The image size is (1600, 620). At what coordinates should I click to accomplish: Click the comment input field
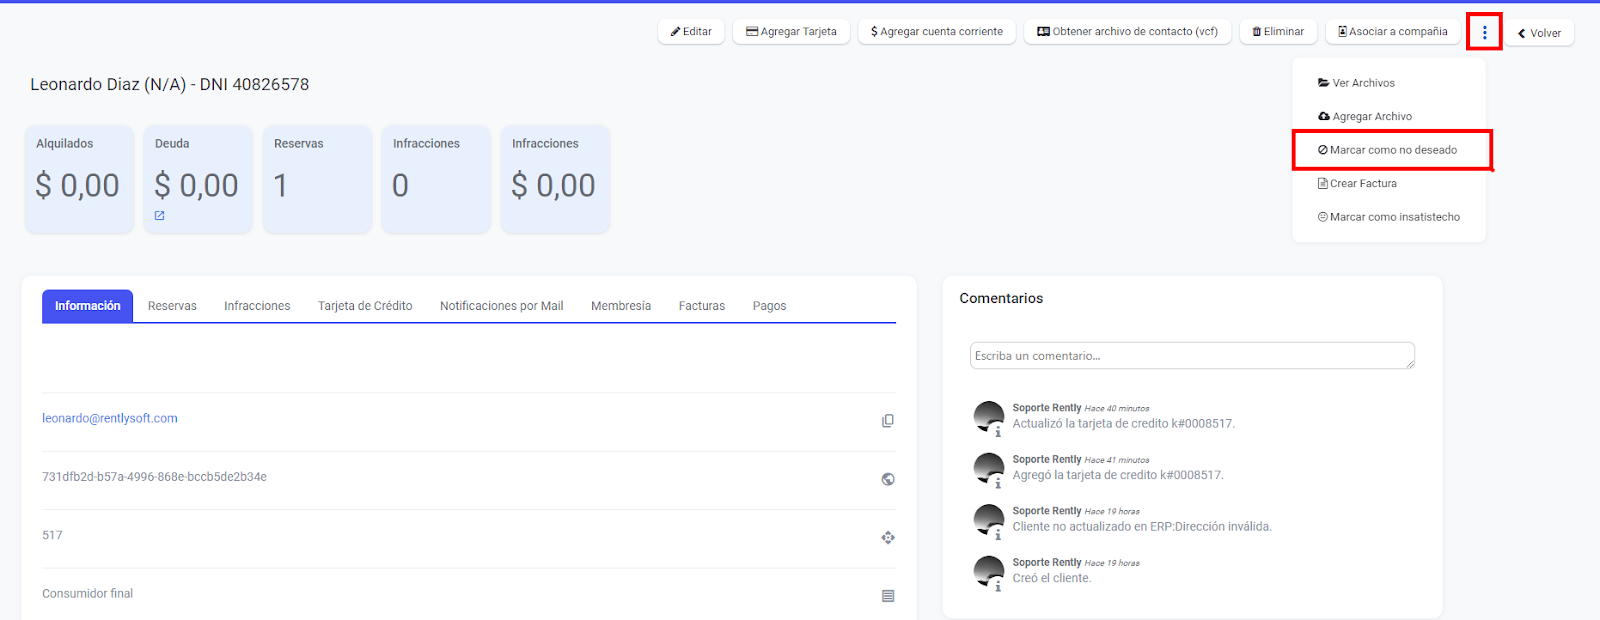(1191, 356)
